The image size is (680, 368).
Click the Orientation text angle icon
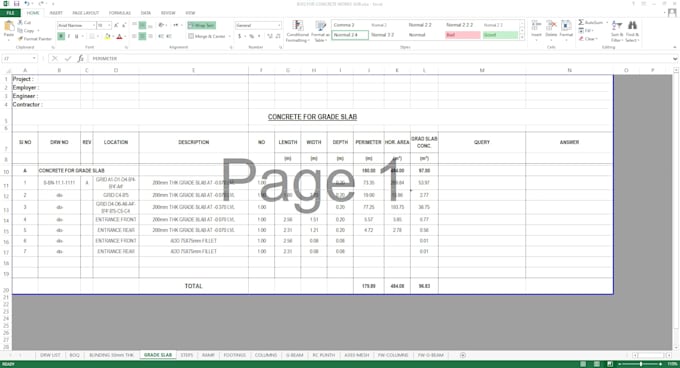pos(161,26)
